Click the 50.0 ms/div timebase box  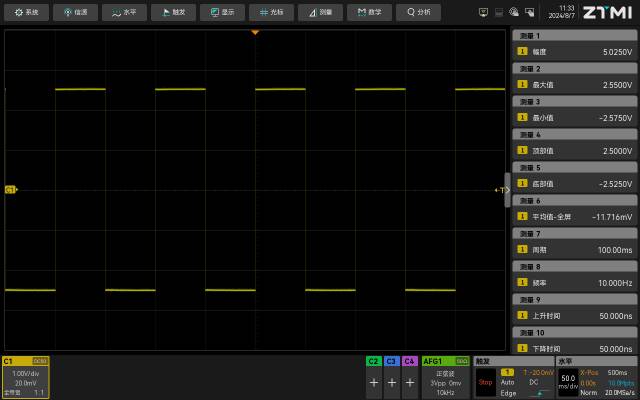[x=568, y=382]
